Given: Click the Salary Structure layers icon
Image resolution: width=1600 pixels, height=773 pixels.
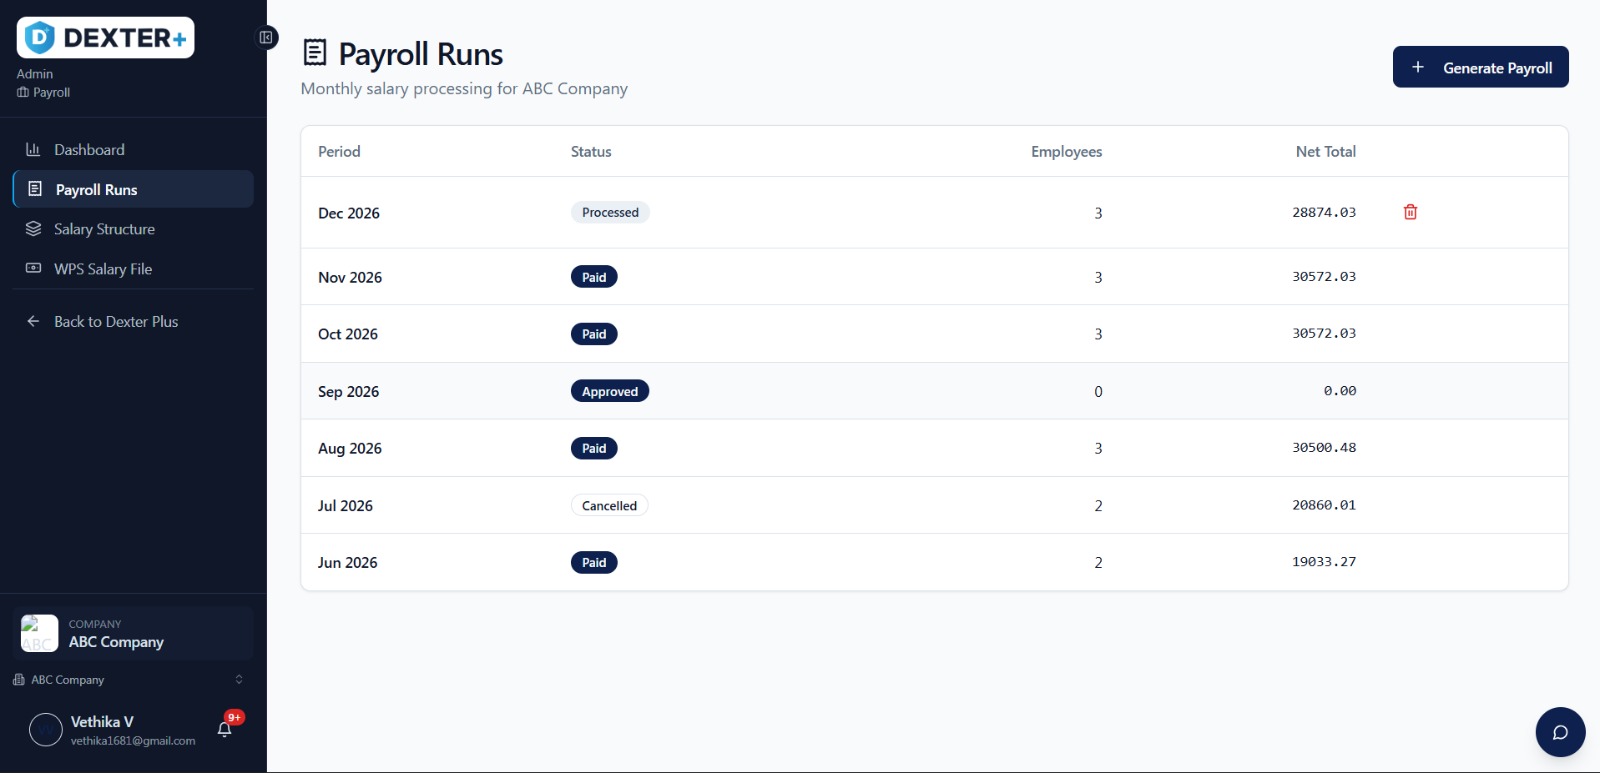Looking at the screenshot, I should pyautogui.click(x=33, y=229).
